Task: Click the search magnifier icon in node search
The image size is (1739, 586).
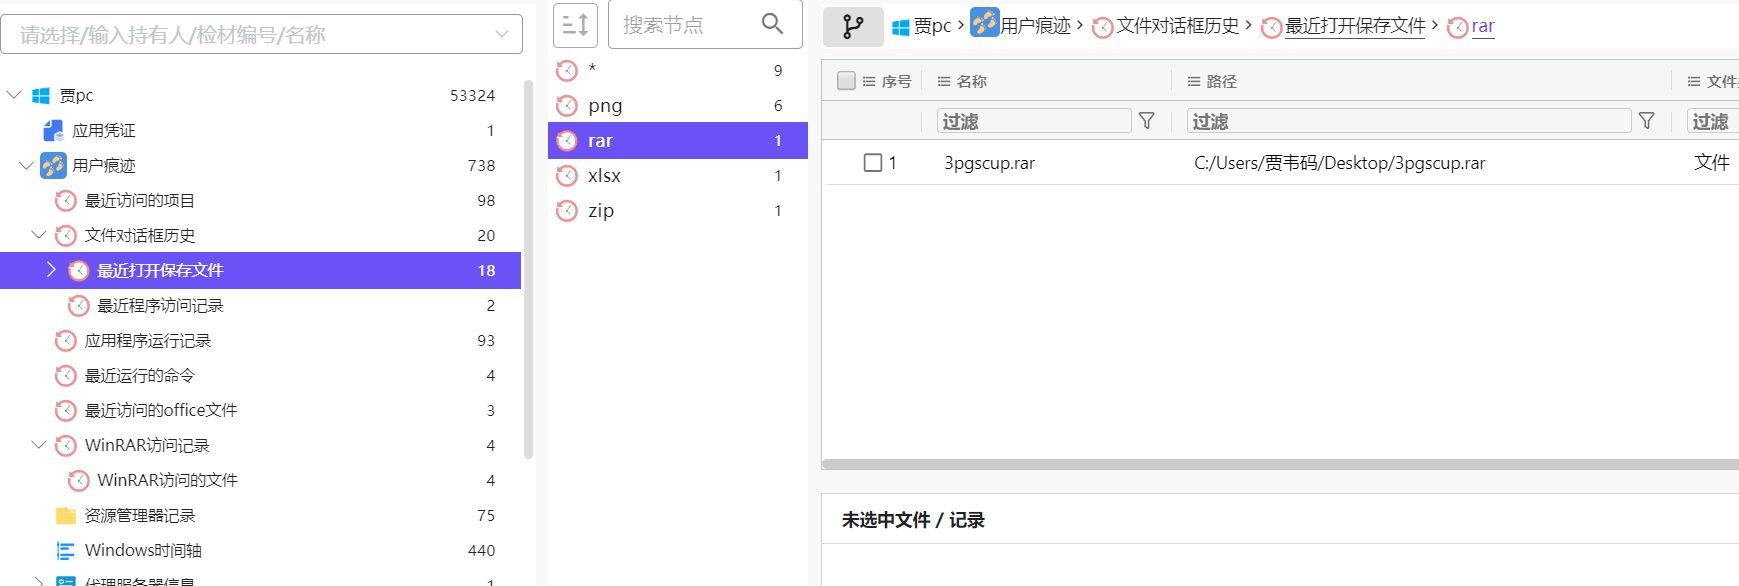Action: coord(772,23)
